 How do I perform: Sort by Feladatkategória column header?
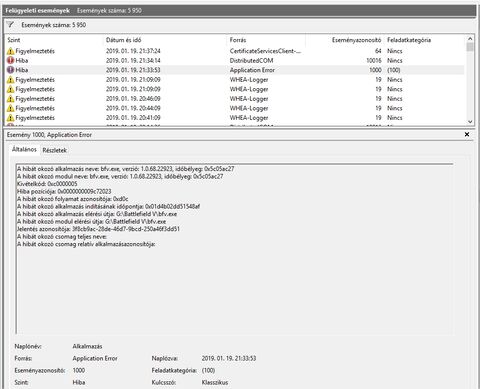click(x=409, y=40)
